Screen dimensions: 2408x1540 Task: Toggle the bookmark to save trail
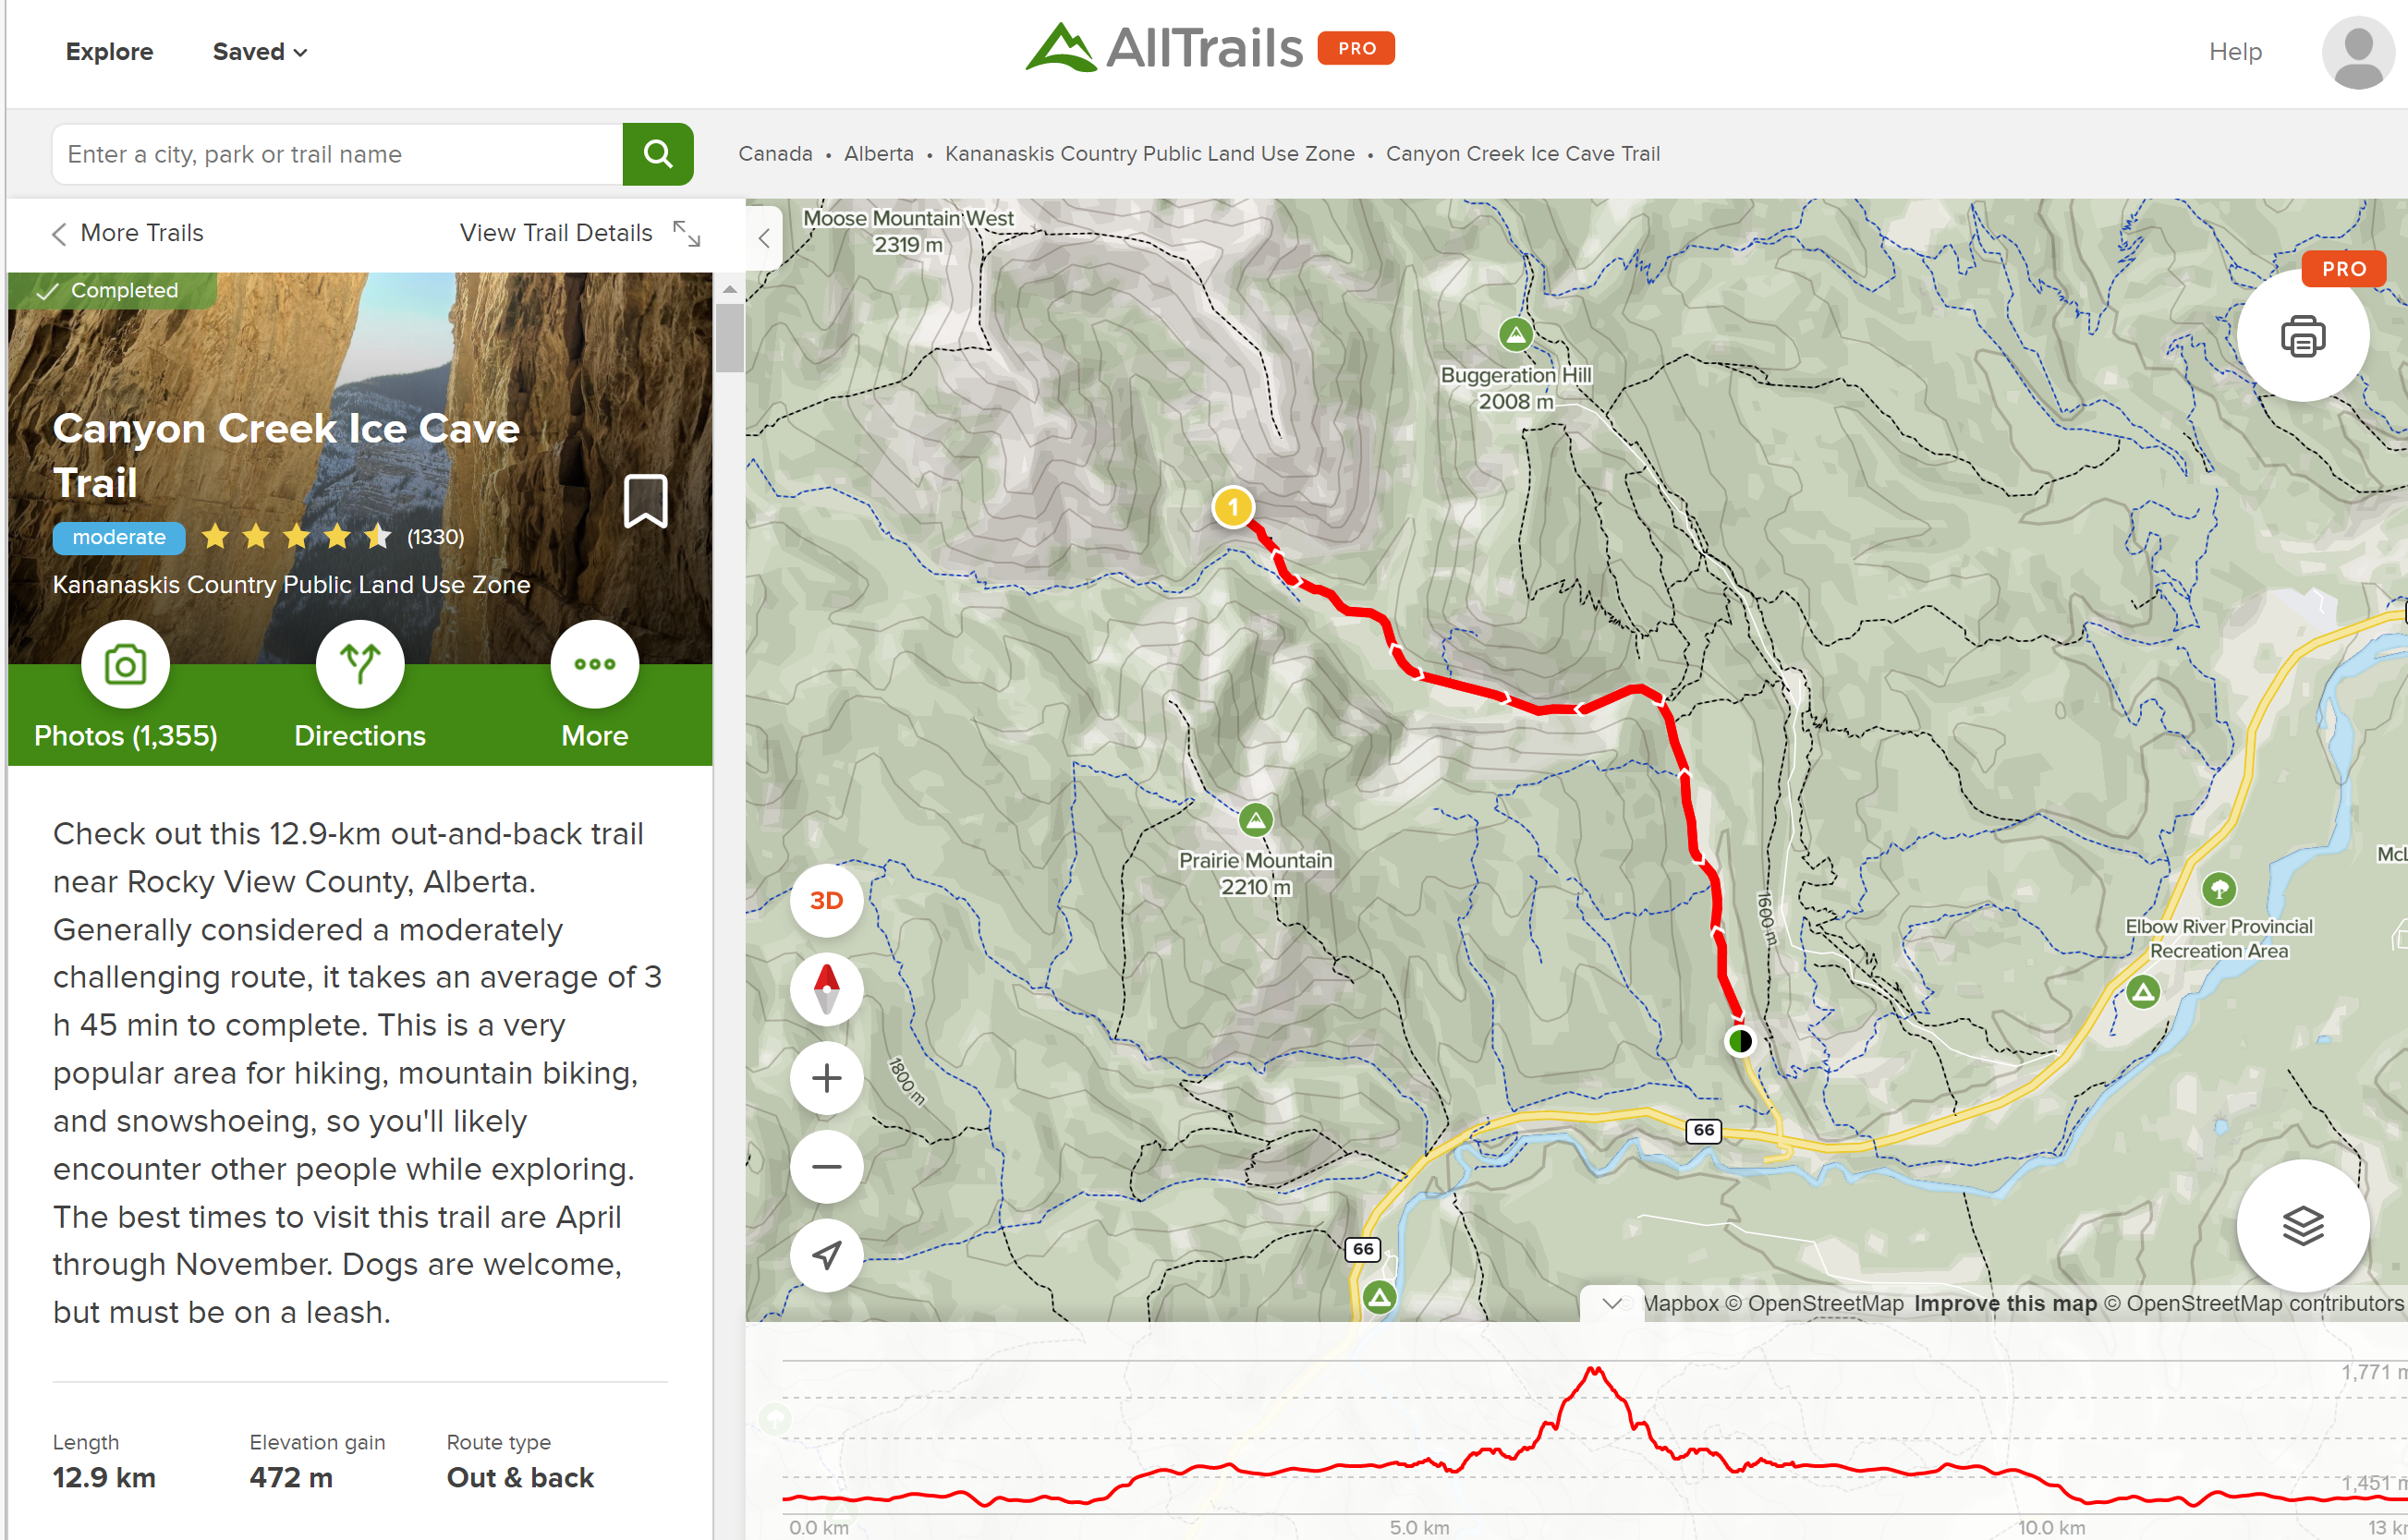(x=645, y=500)
